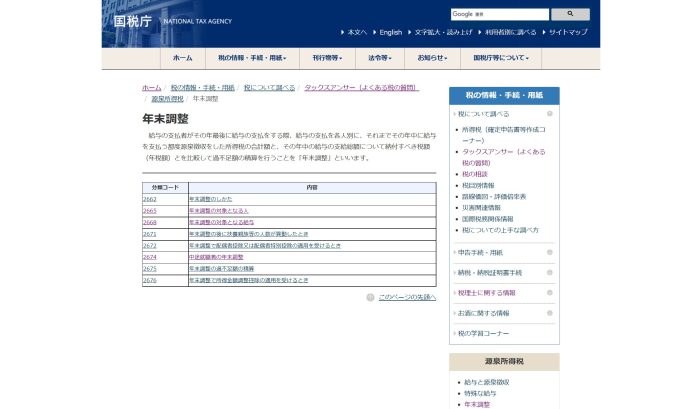Click the magnifier search button
The height and width of the screenshot is (409, 700).
tap(570, 14)
